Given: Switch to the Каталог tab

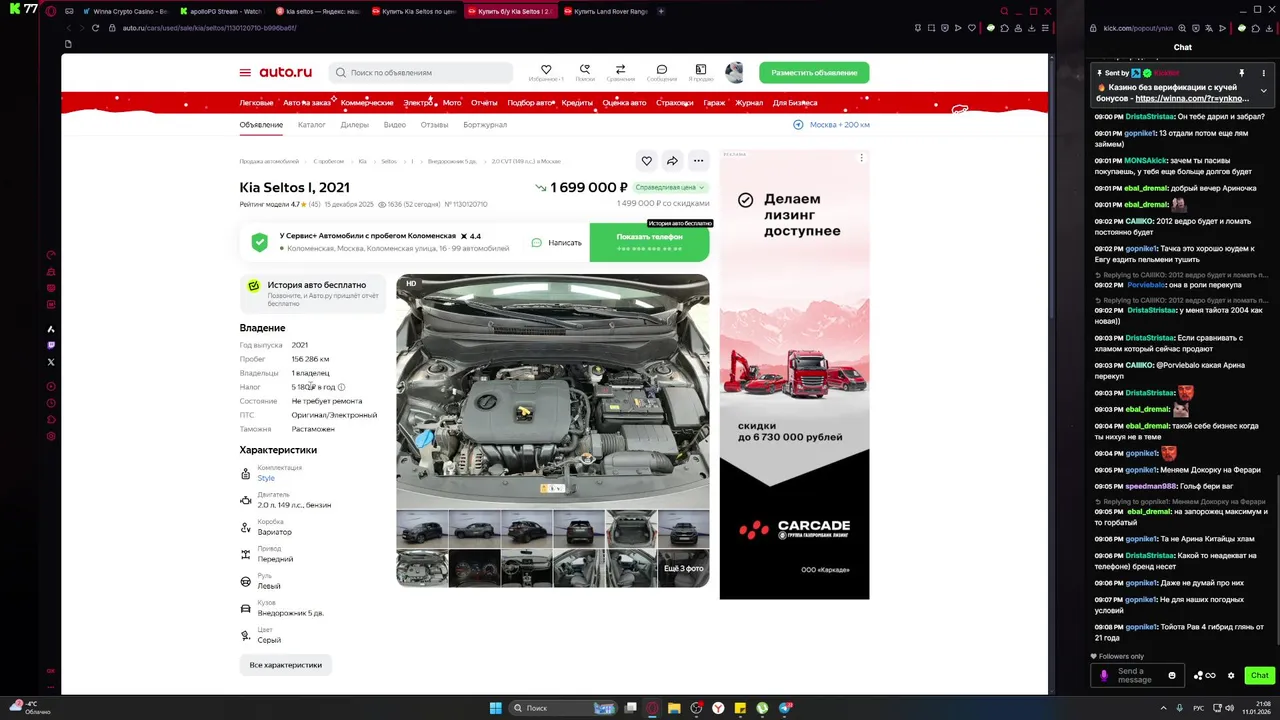Looking at the screenshot, I should tap(312, 125).
